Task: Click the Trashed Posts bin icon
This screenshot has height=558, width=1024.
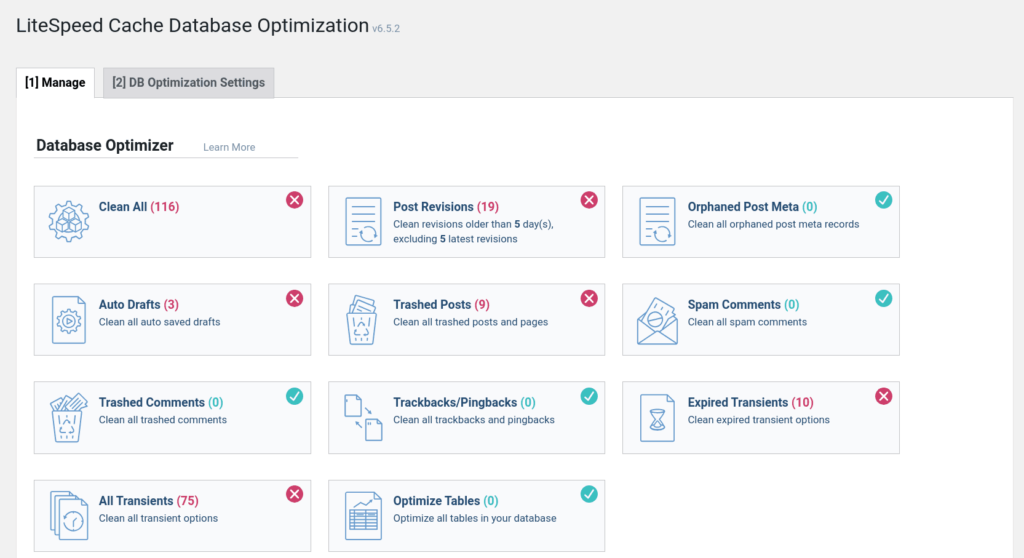Action: [362, 320]
